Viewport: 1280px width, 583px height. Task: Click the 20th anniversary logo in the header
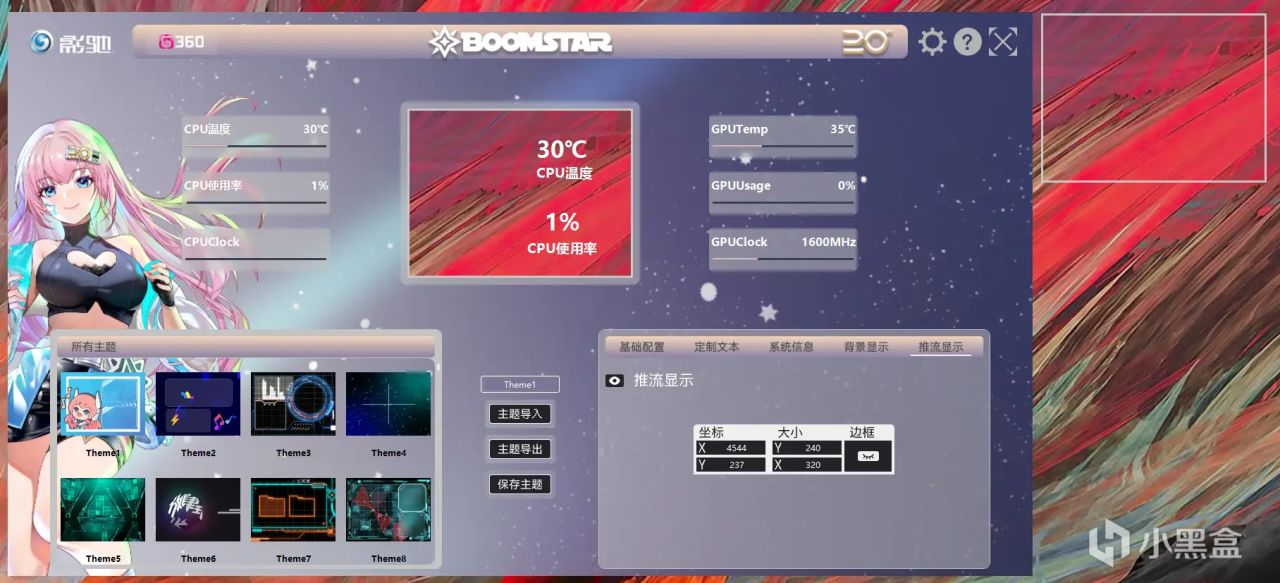[865, 41]
